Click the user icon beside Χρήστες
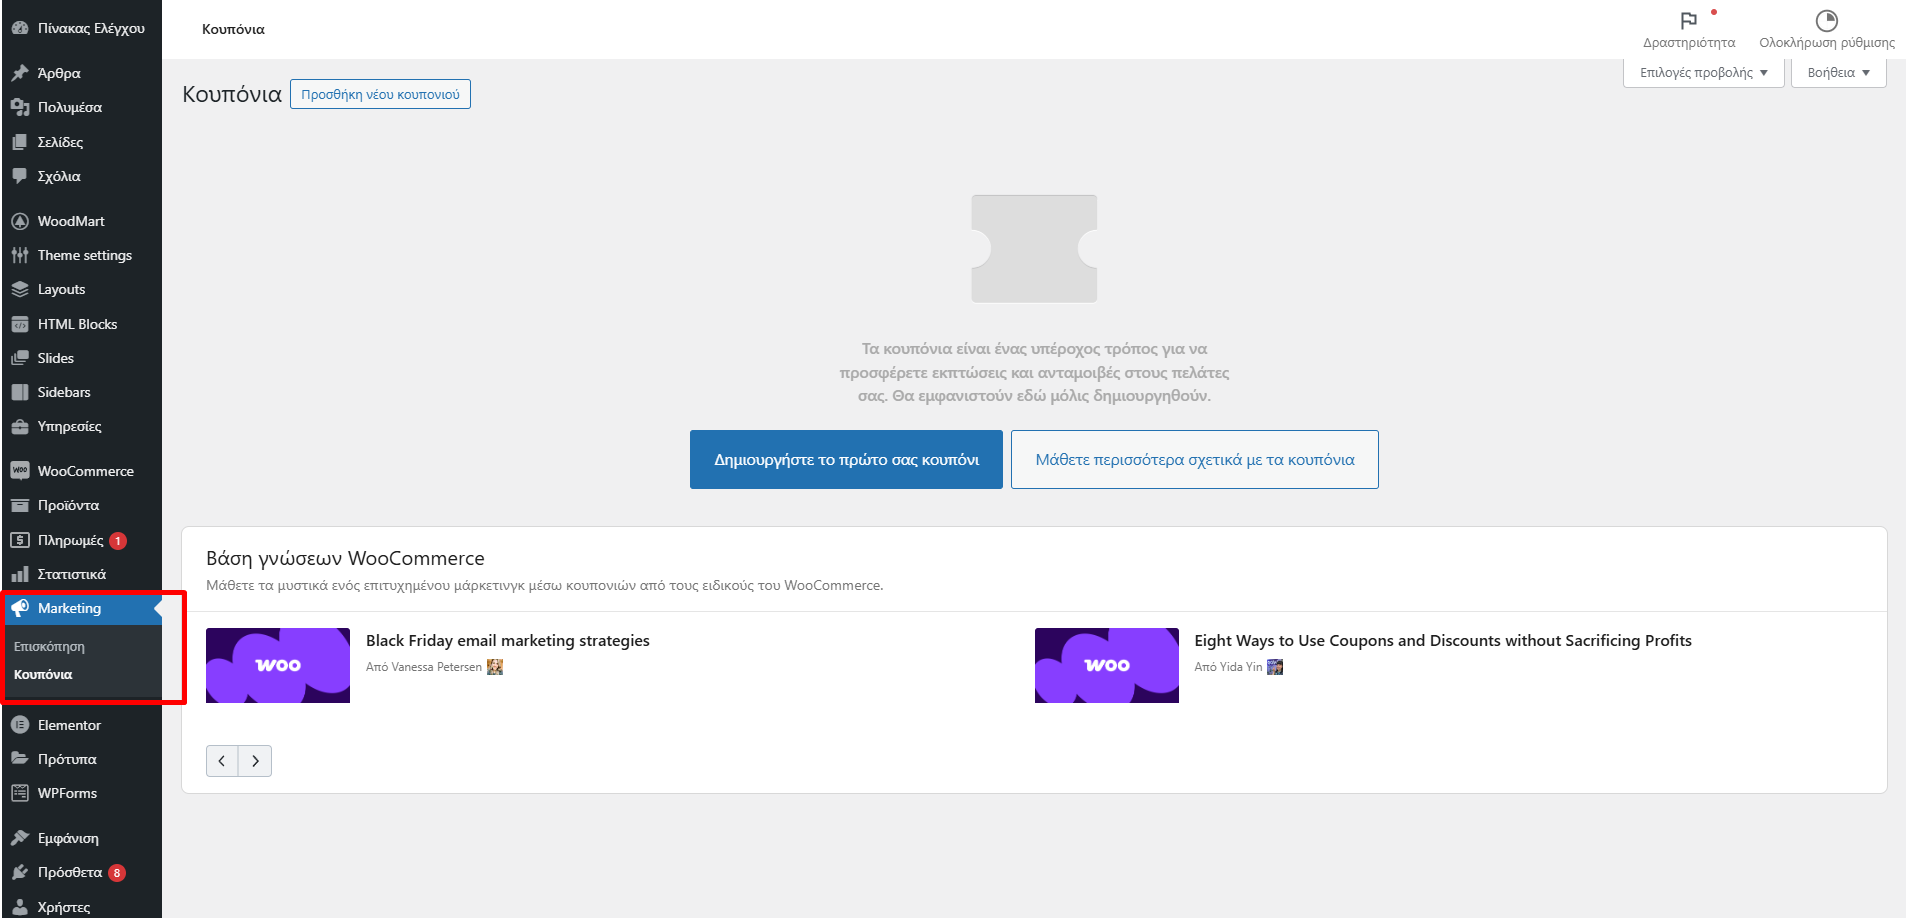Image resolution: width=1906 pixels, height=918 pixels. point(20,907)
